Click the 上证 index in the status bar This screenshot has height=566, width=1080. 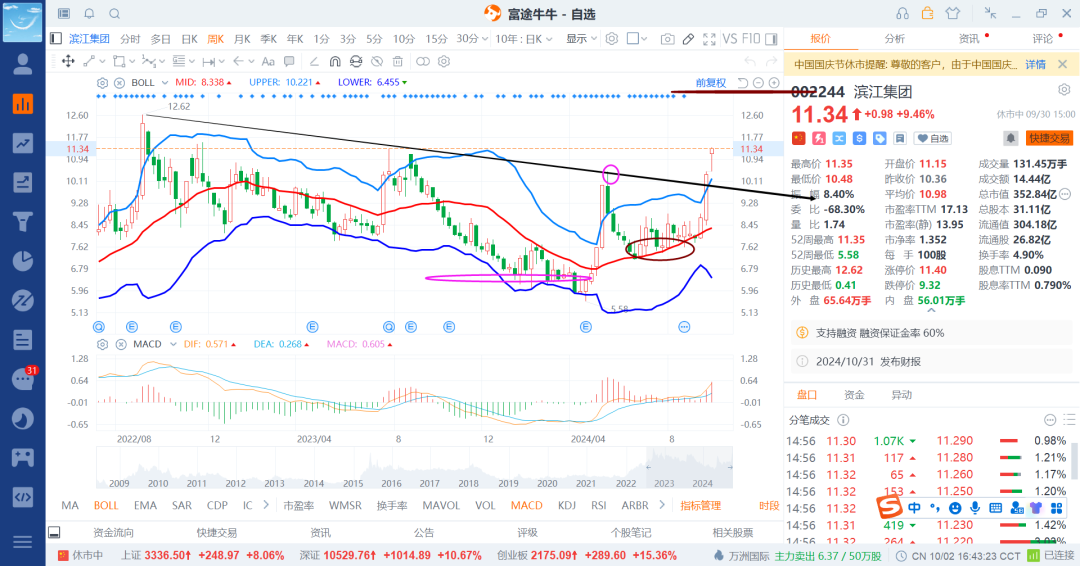coord(202,555)
